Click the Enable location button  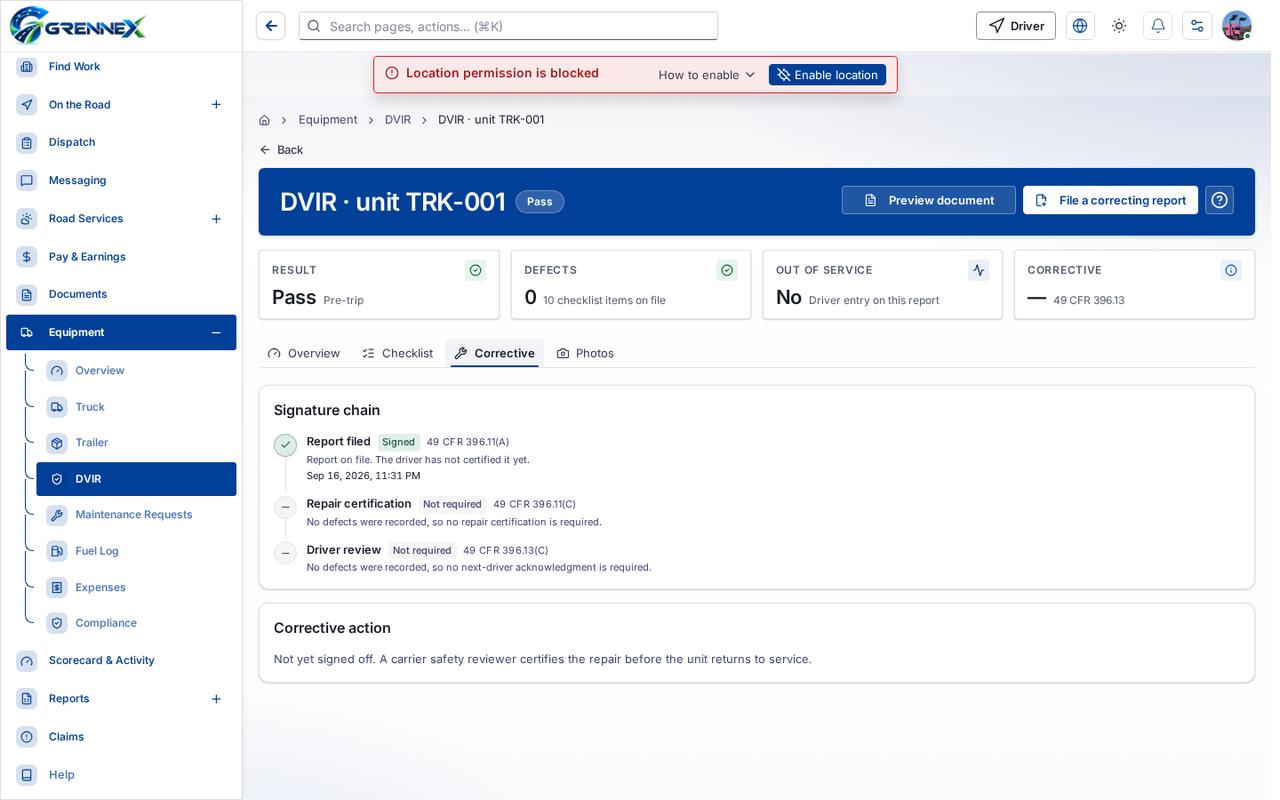827,75
